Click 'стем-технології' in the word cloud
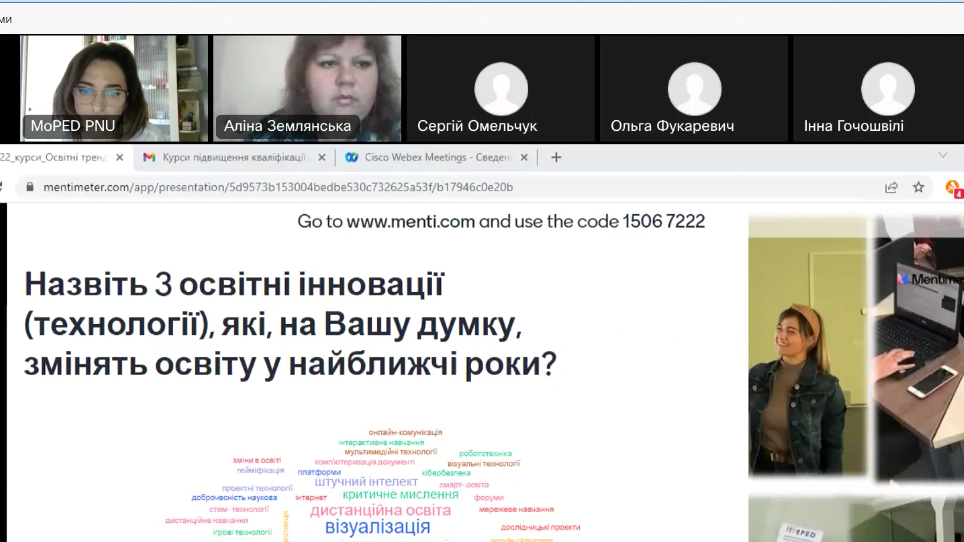Viewport: 964px width, 542px height. (x=239, y=509)
